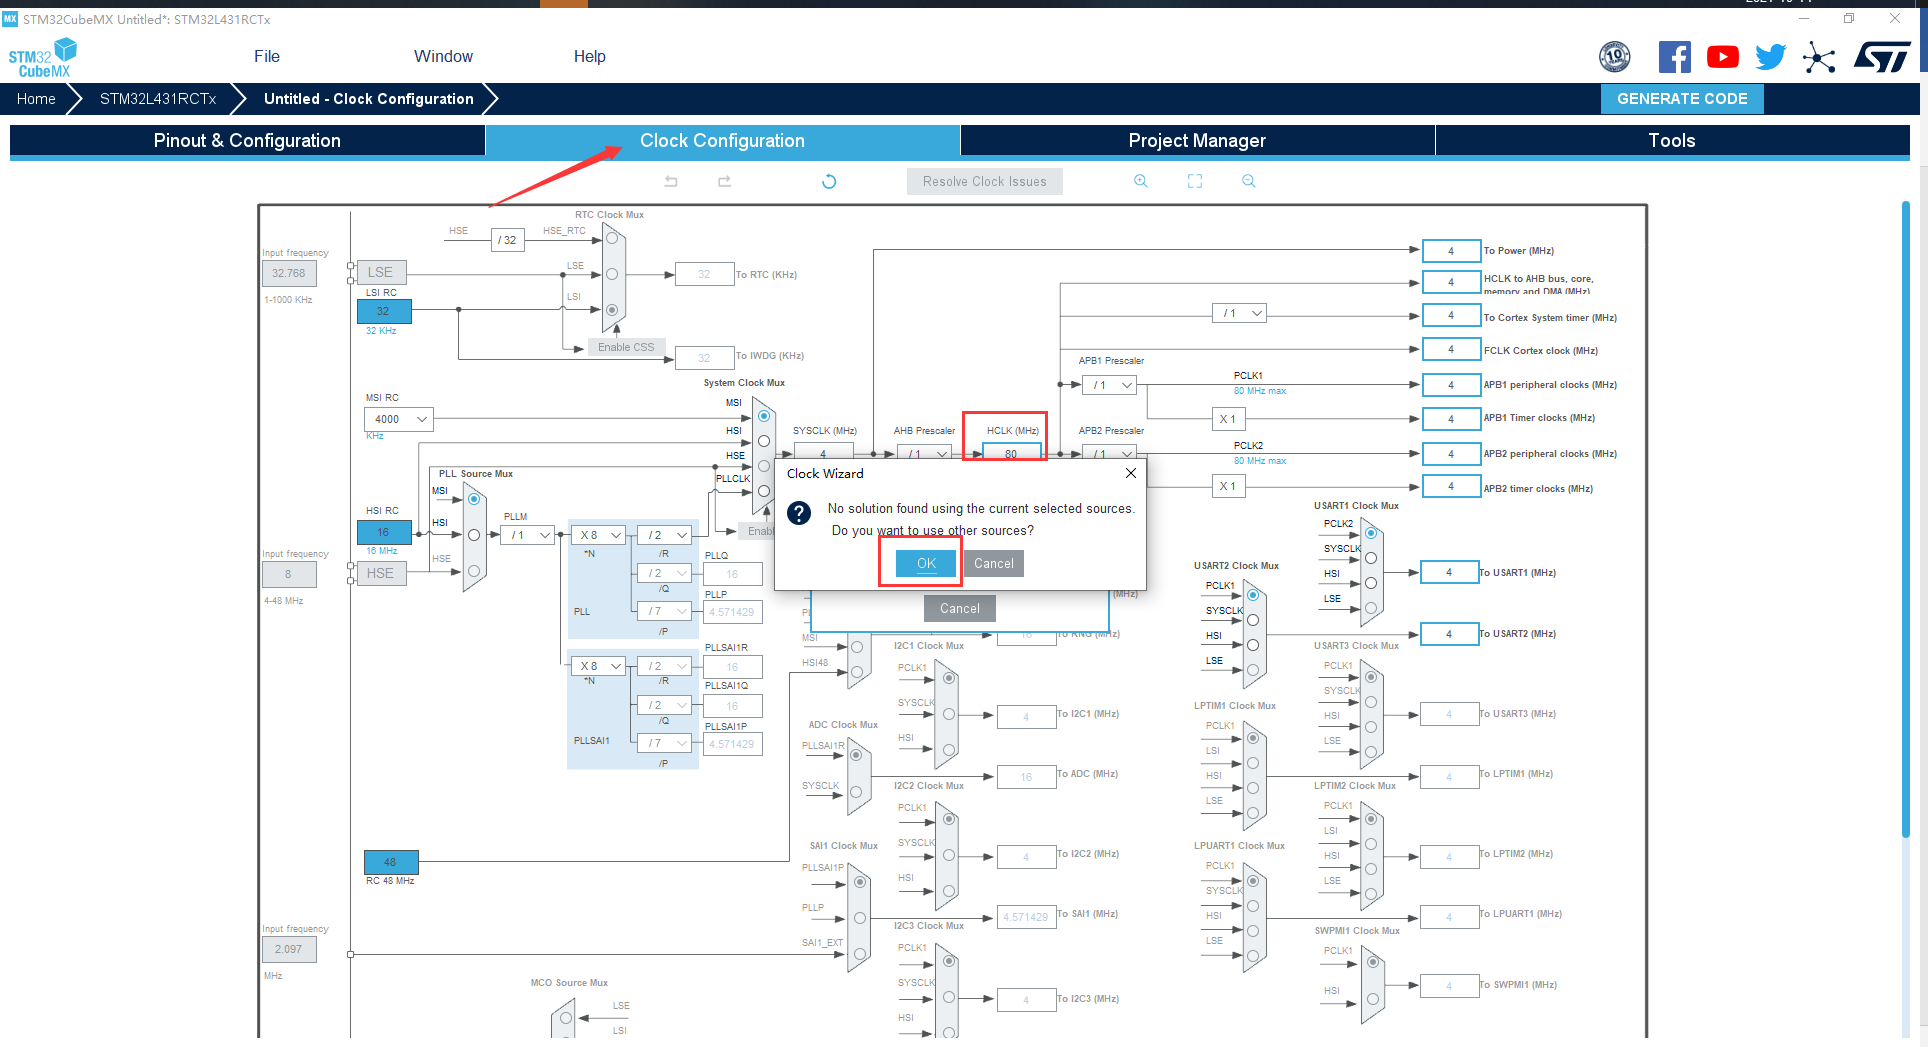Select LSE radio in RTC Clock Mux
Screen dimensions: 1928x1048
(612, 274)
